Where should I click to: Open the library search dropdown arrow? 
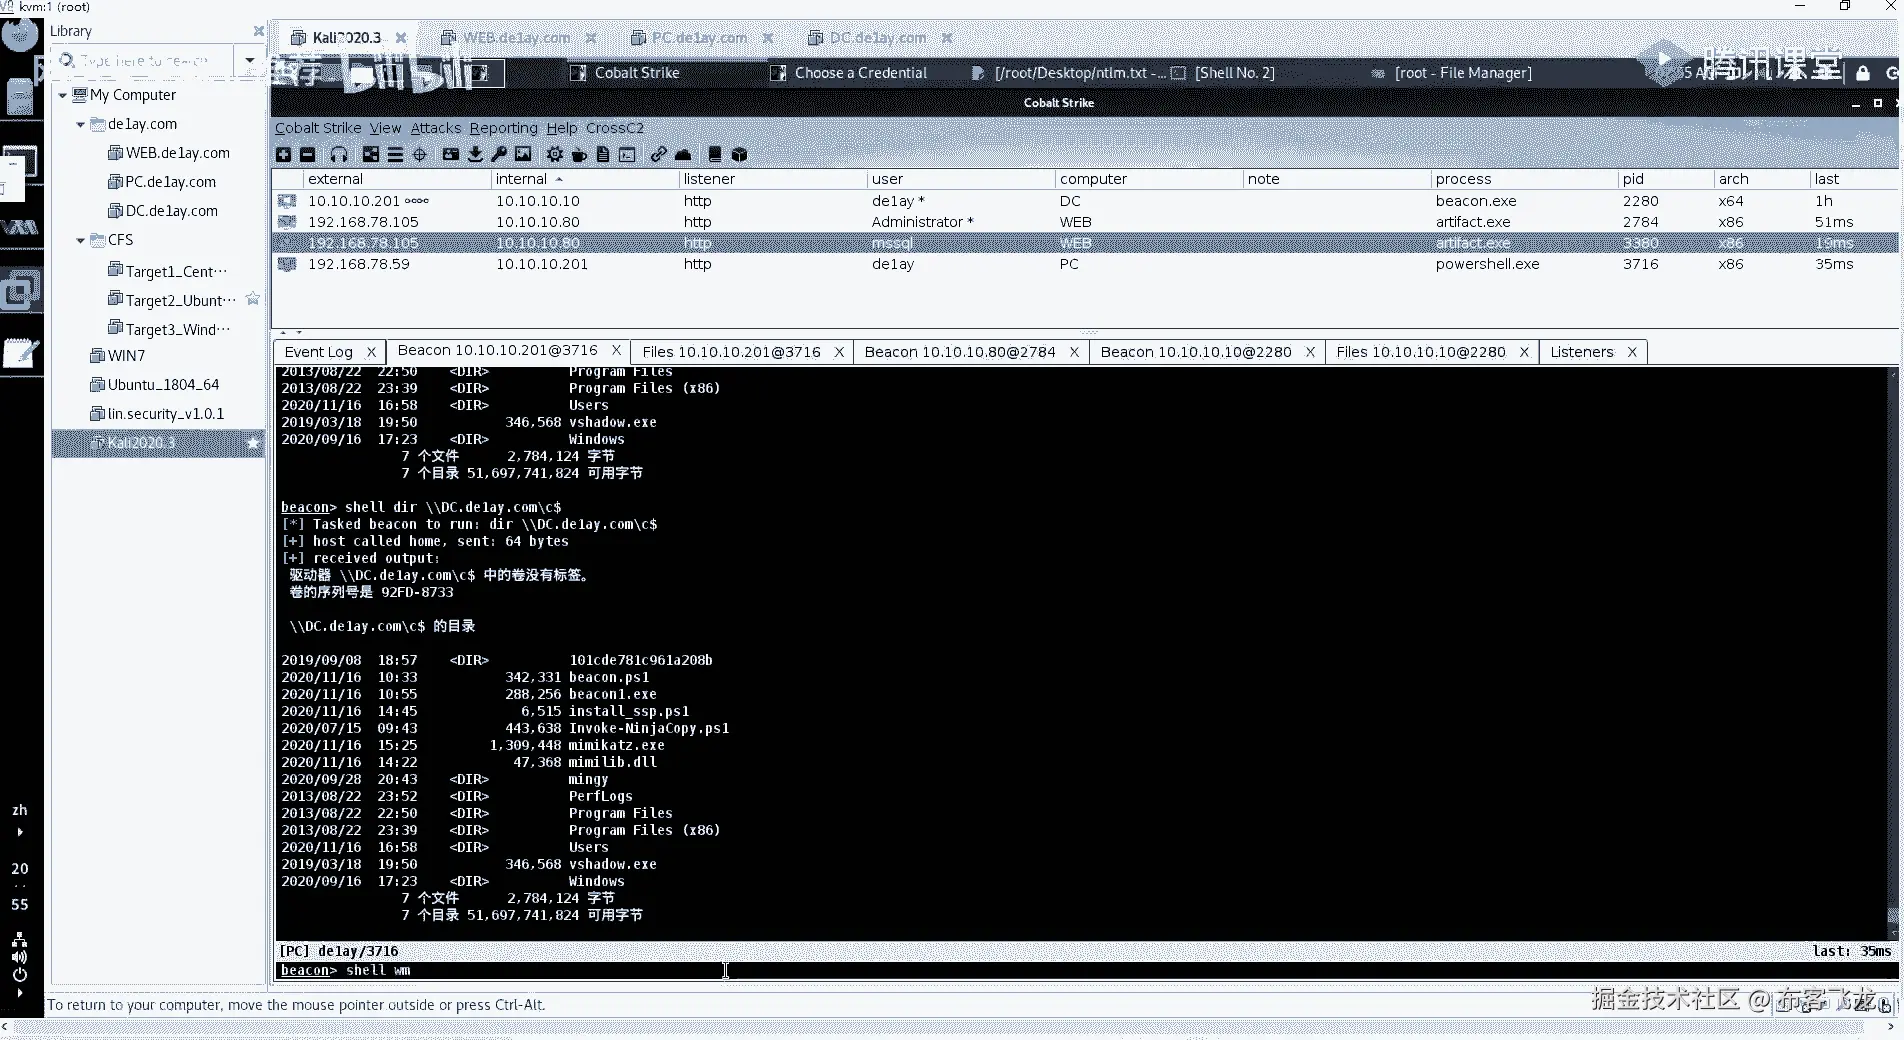point(249,60)
